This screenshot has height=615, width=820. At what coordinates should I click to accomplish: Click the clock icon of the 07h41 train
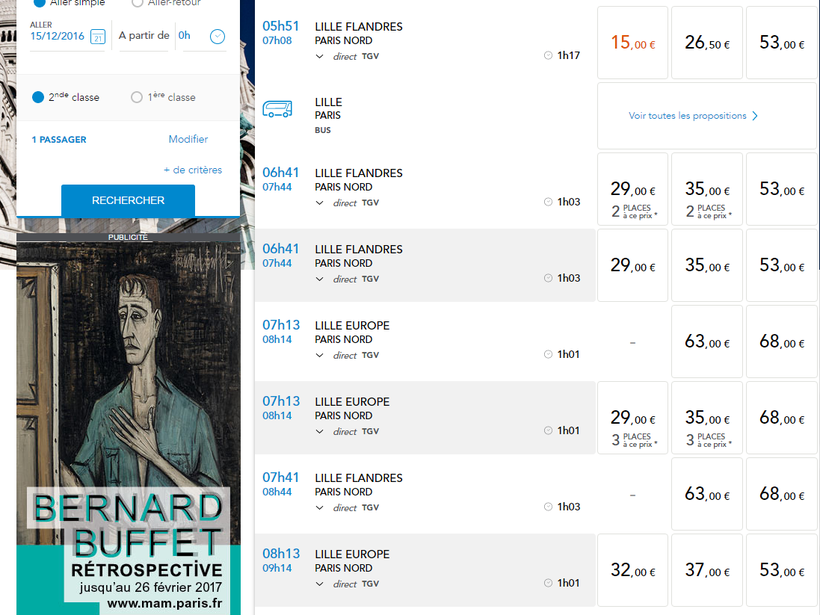[x=548, y=507]
